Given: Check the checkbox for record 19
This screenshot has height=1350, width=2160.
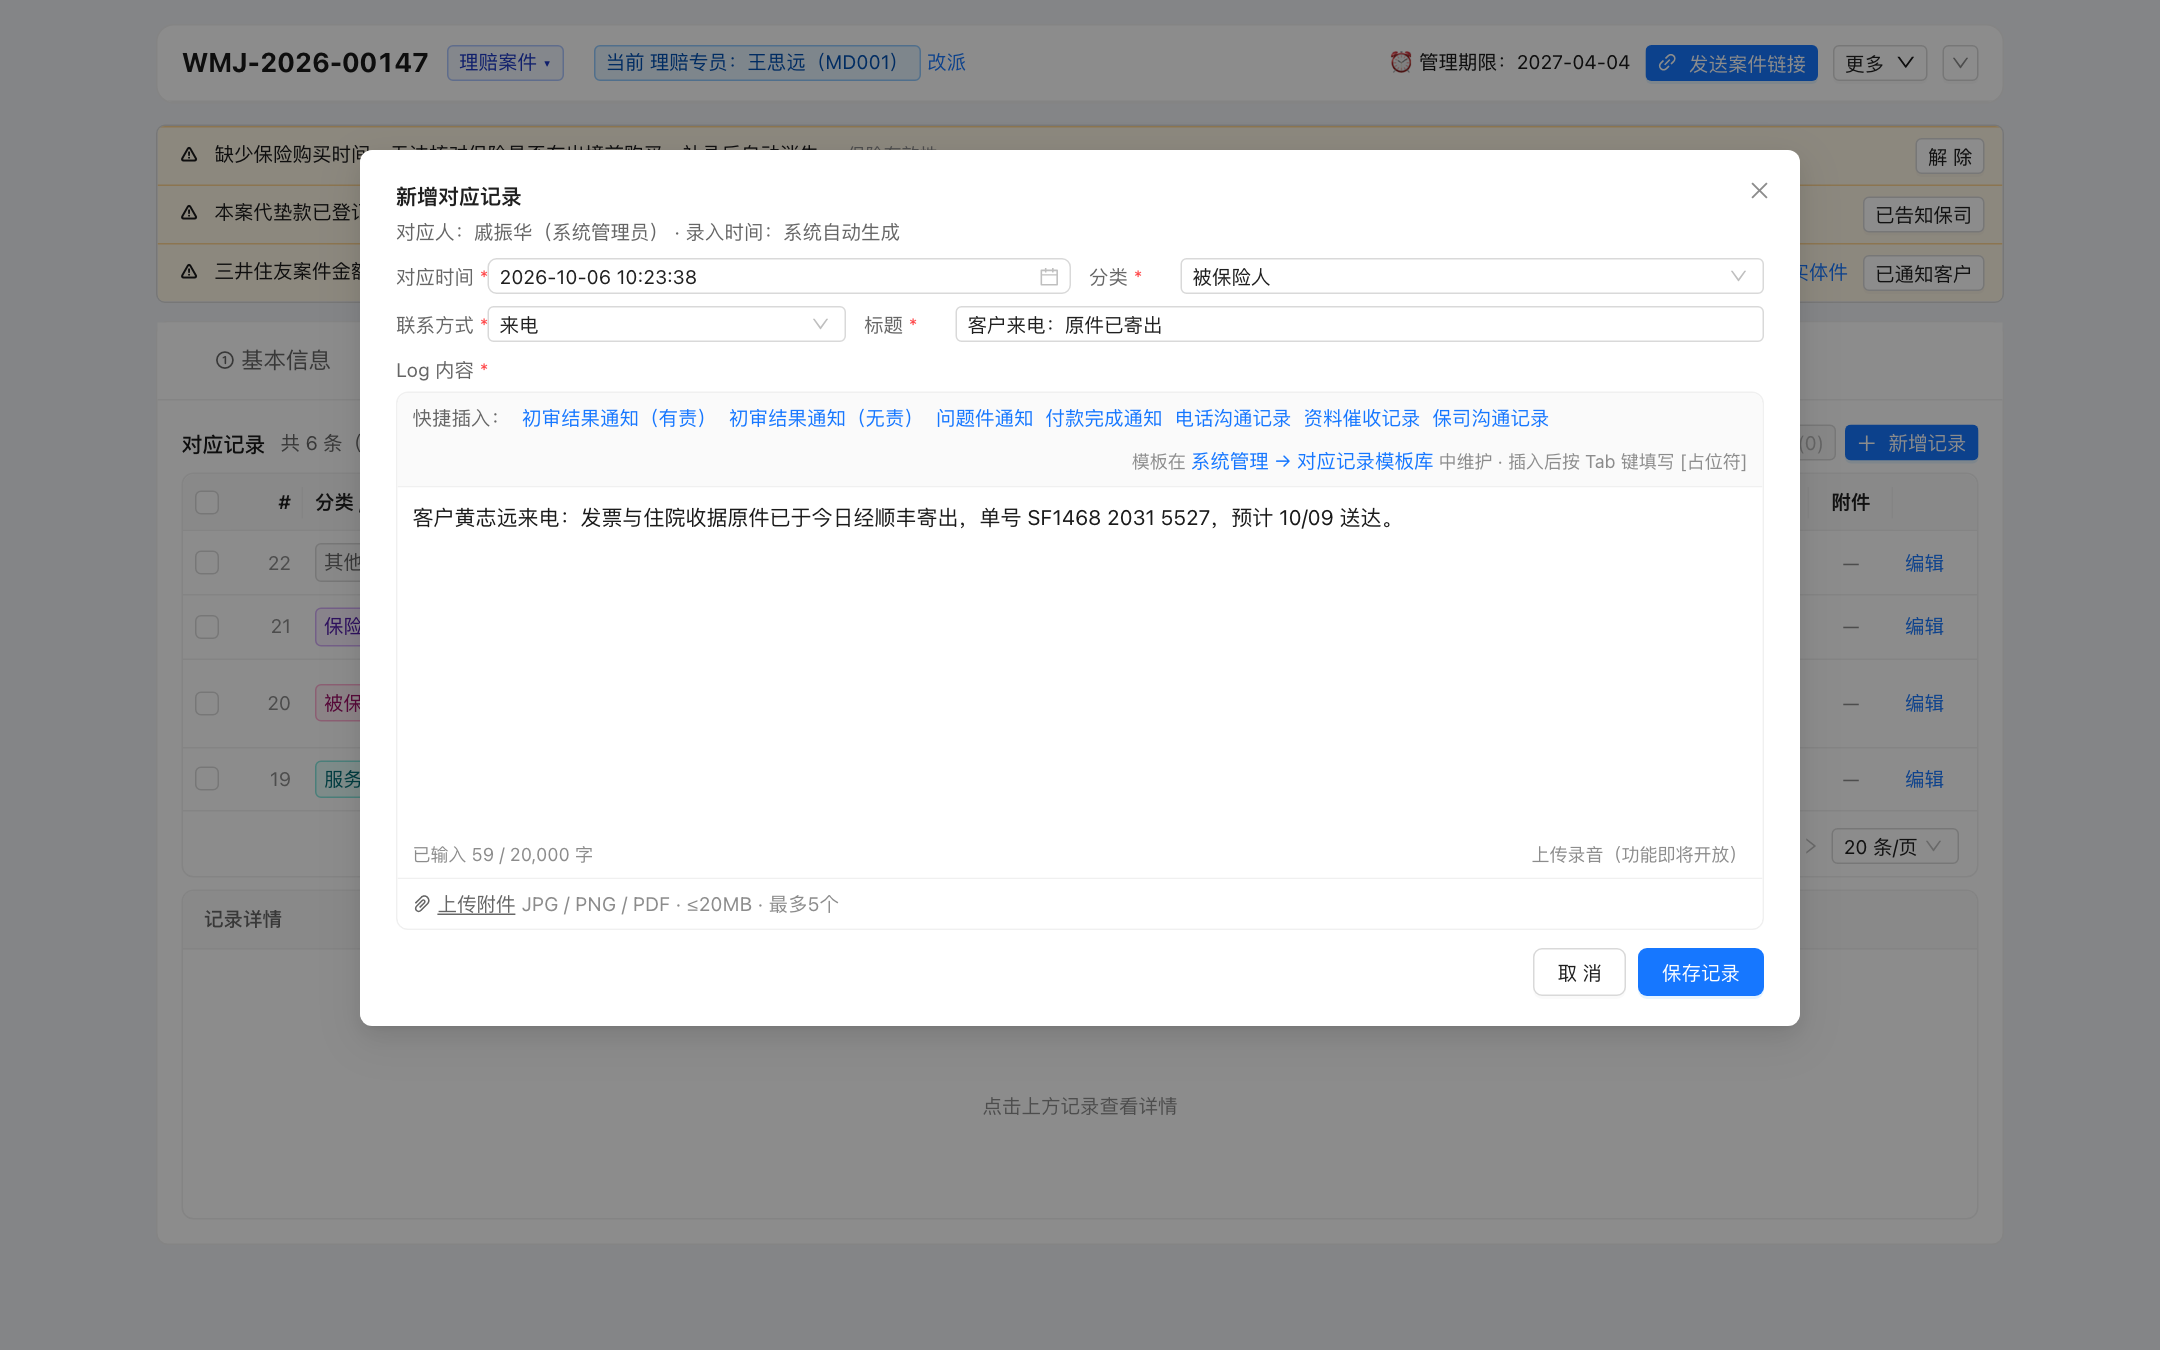Looking at the screenshot, I should click(207, 778).
